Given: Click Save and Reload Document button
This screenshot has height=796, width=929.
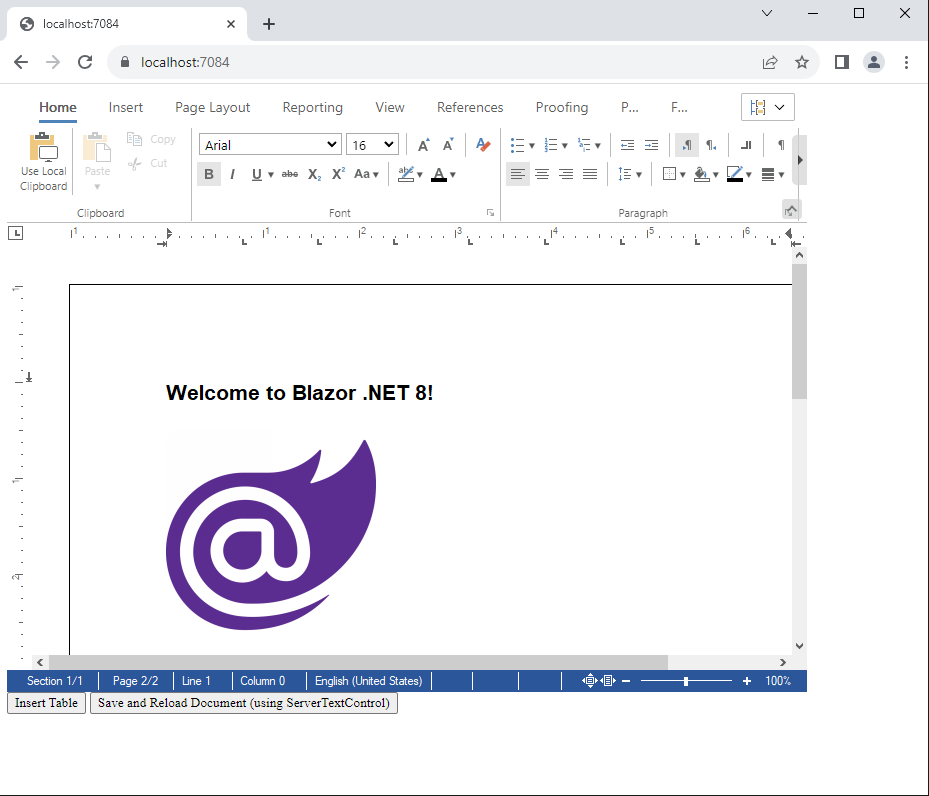Looking at the screenshot, I should [x=244, y=703].
